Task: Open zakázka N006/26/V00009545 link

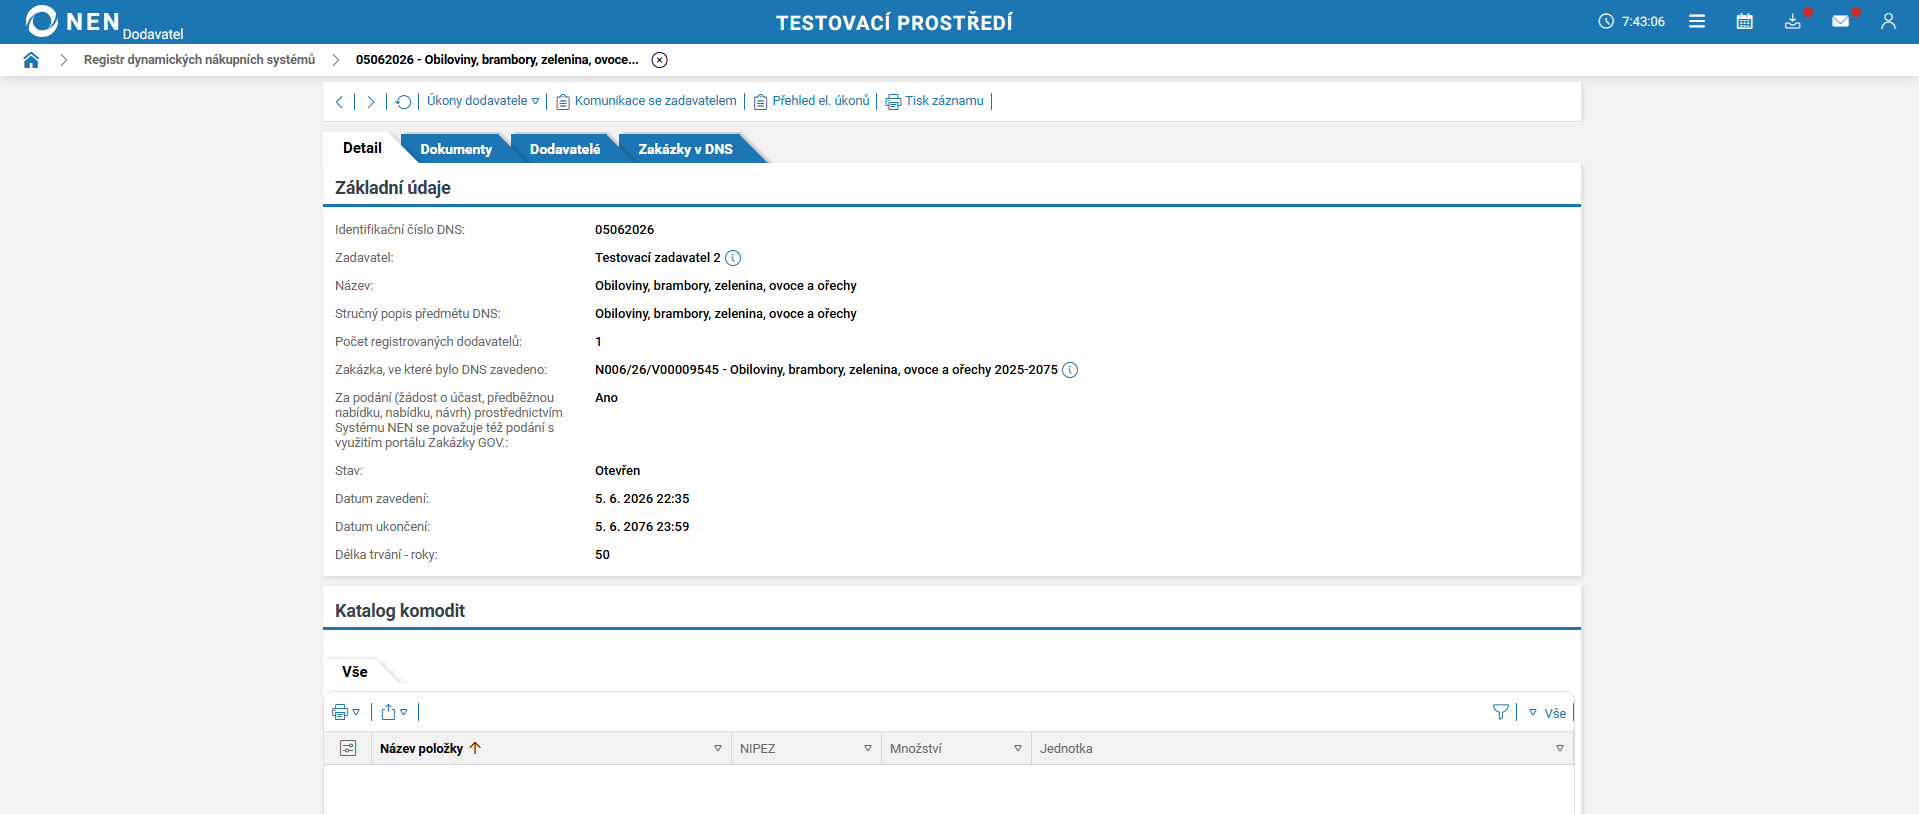Action: tap(826, 370)
